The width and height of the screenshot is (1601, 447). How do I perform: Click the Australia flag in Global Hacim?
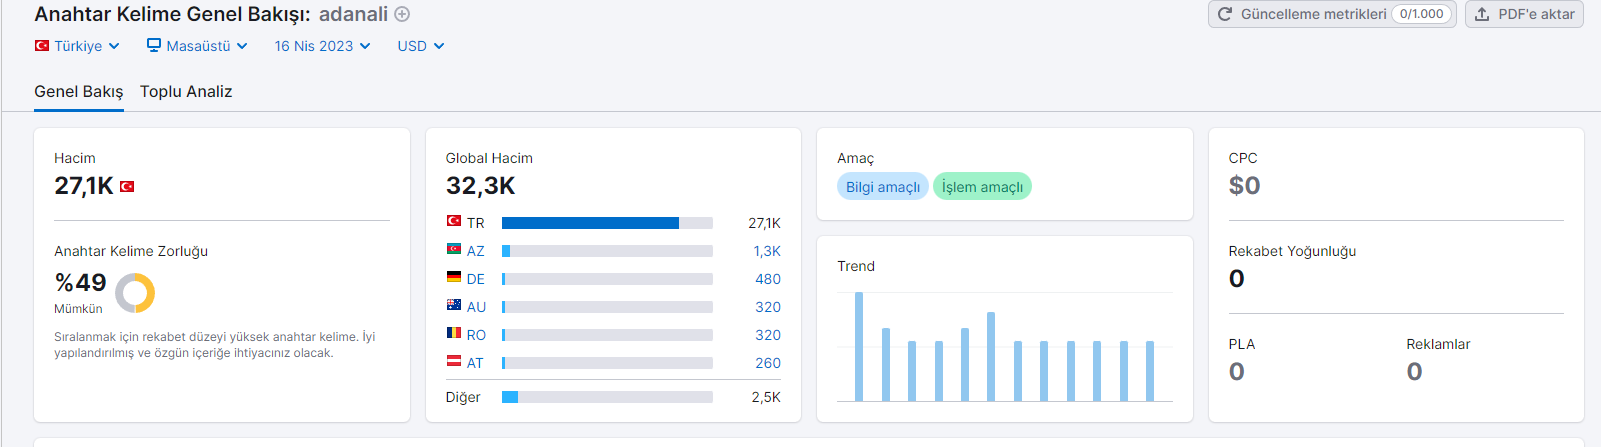[454, 305]
